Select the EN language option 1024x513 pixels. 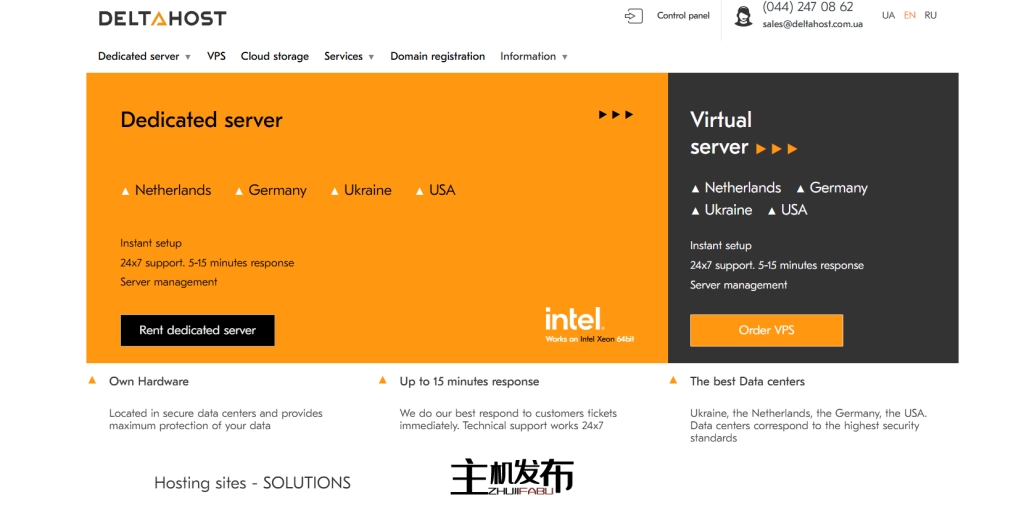coord(910,16)
